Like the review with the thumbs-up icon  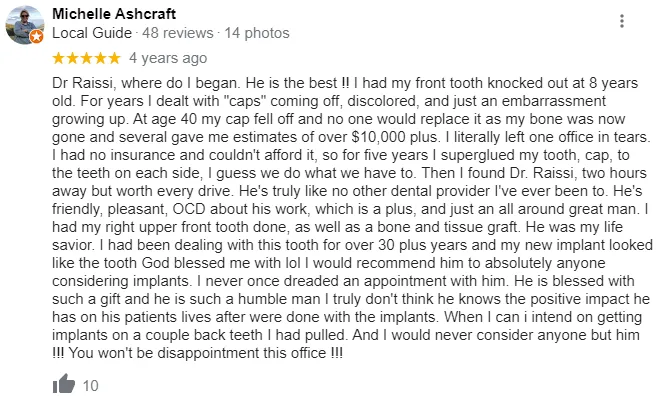tap(64, 384)
